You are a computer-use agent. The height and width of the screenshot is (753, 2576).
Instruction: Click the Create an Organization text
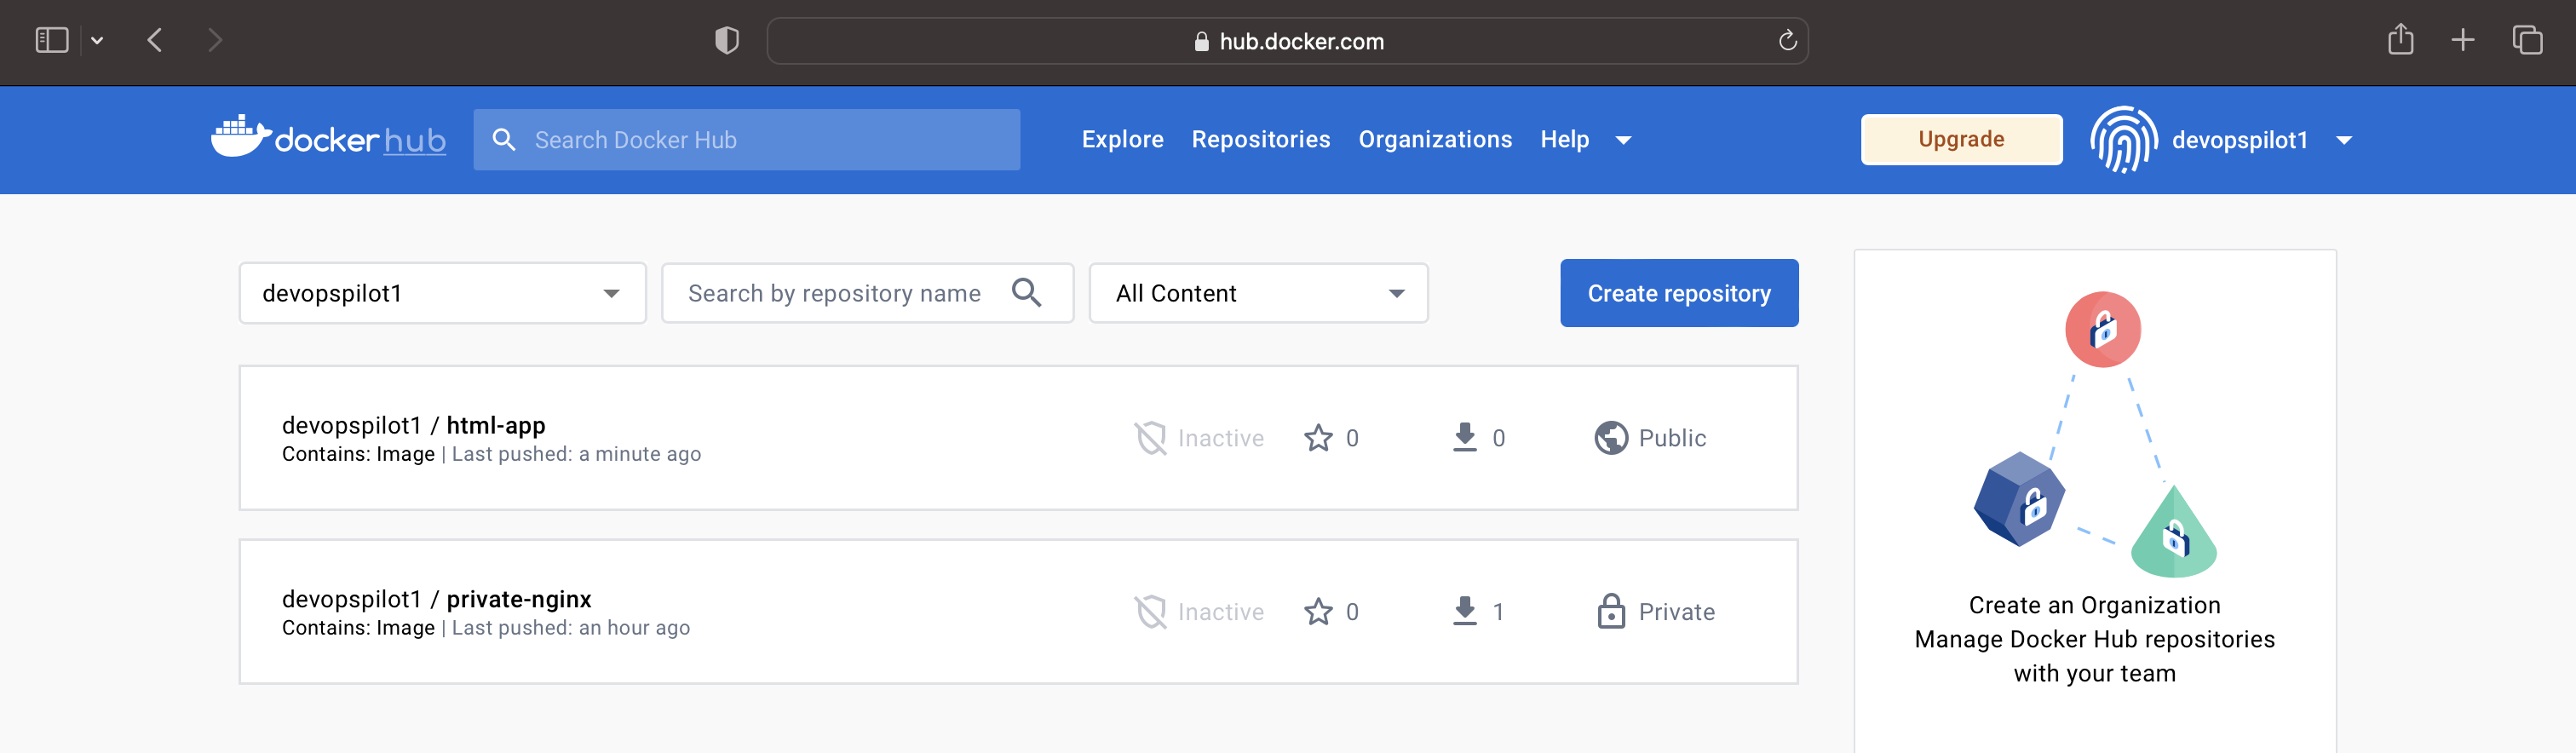point(2094,605)
